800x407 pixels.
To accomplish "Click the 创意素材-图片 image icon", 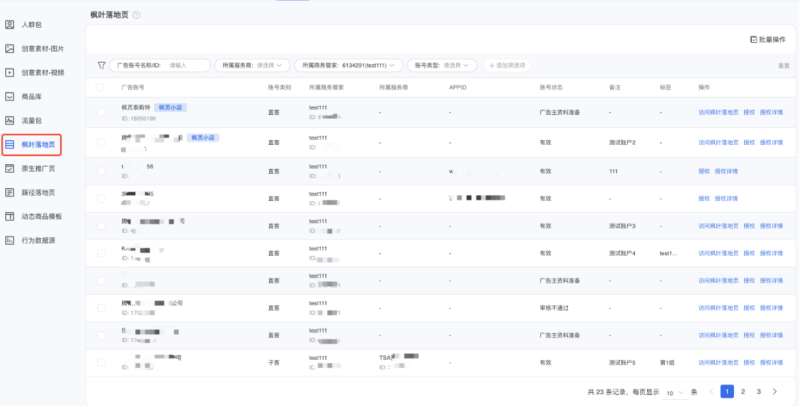I will tap(10, 48).
